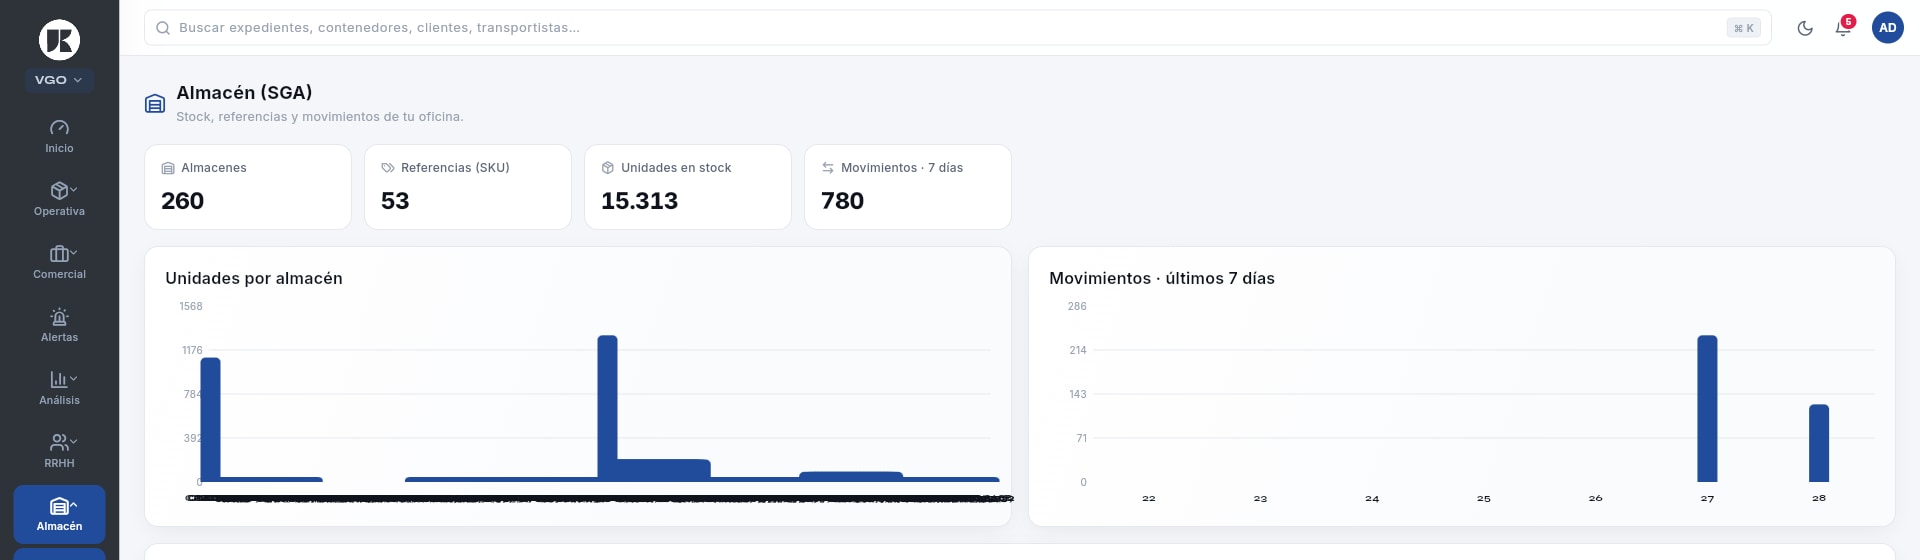Click the Referencias tag icon
Image resolution: width=1920 pixels, height=560 pixels.
[x=388, y=168]
